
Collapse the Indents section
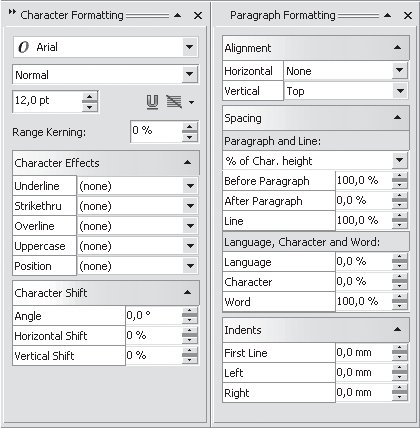(397, 330)
